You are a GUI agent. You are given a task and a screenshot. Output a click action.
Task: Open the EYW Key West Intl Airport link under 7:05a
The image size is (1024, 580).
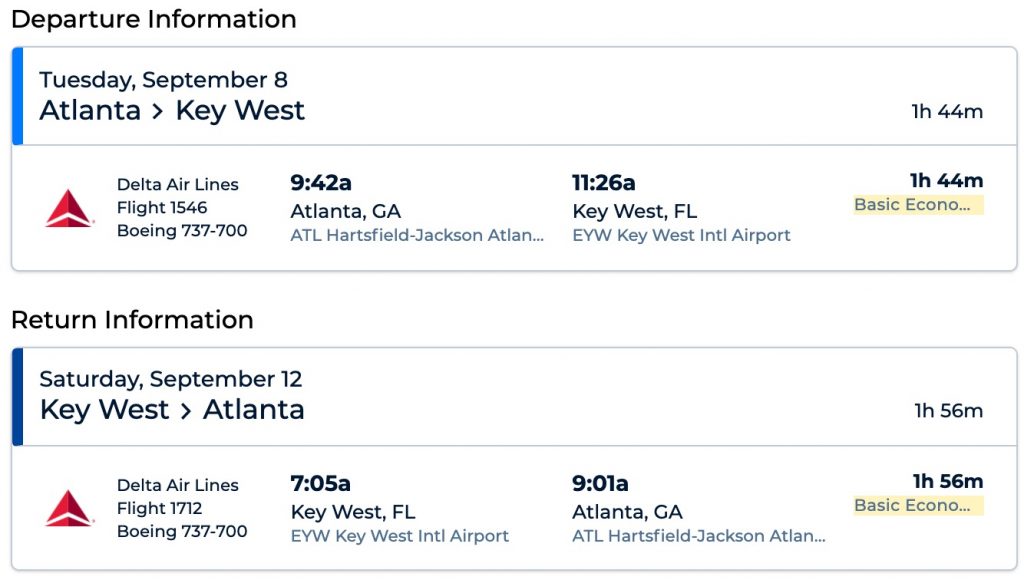click(x=399, y=536)
